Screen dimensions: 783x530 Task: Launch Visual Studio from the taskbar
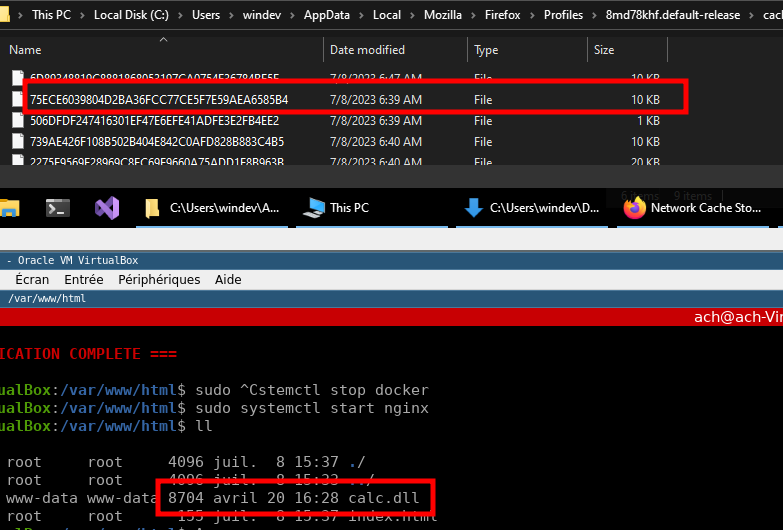coord(107,208)
